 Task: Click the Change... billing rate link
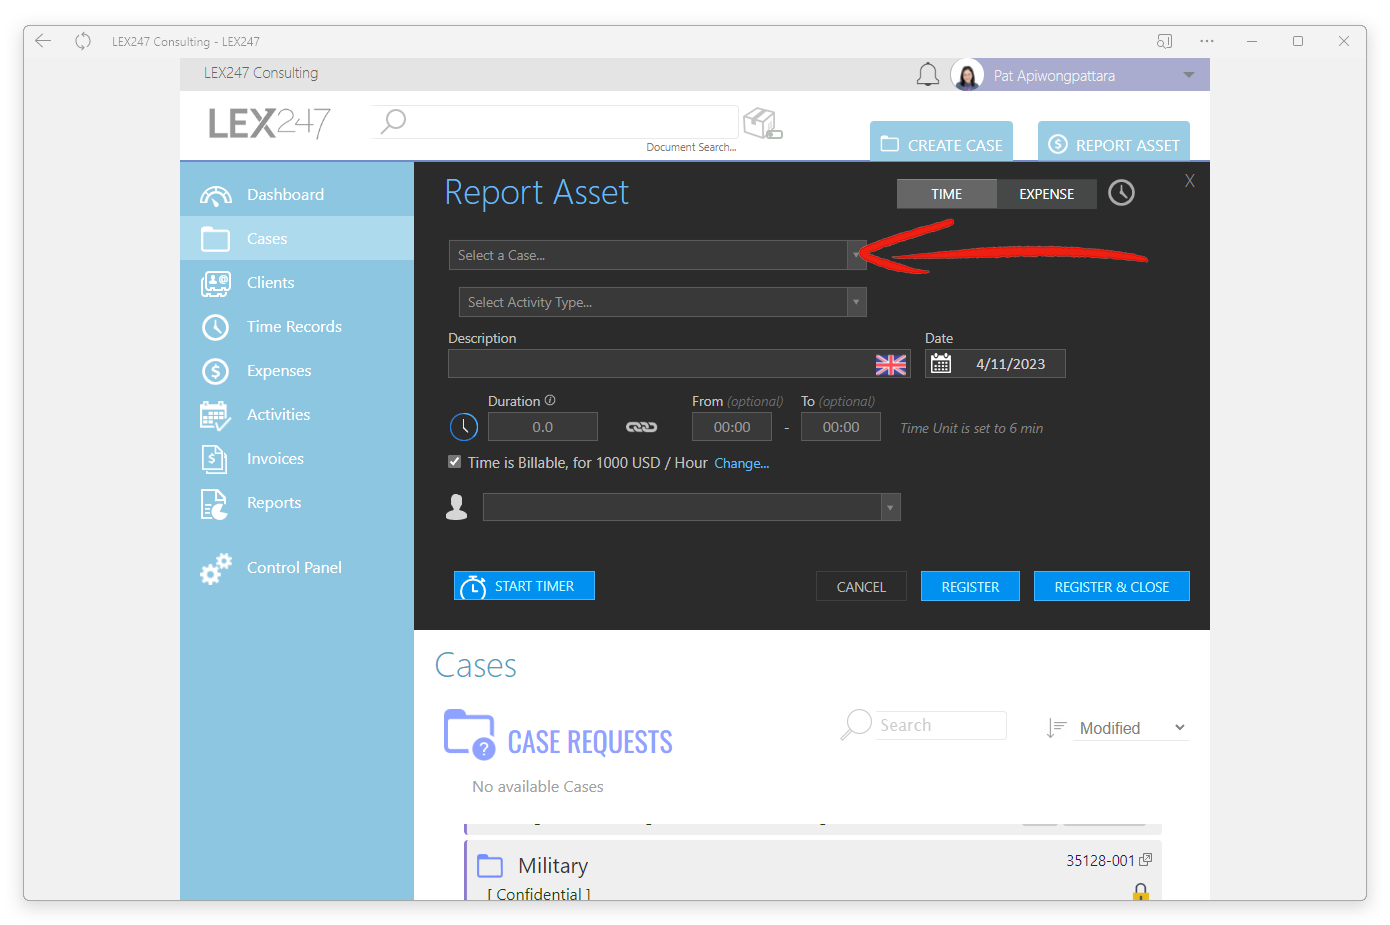(x=741, y=463)
